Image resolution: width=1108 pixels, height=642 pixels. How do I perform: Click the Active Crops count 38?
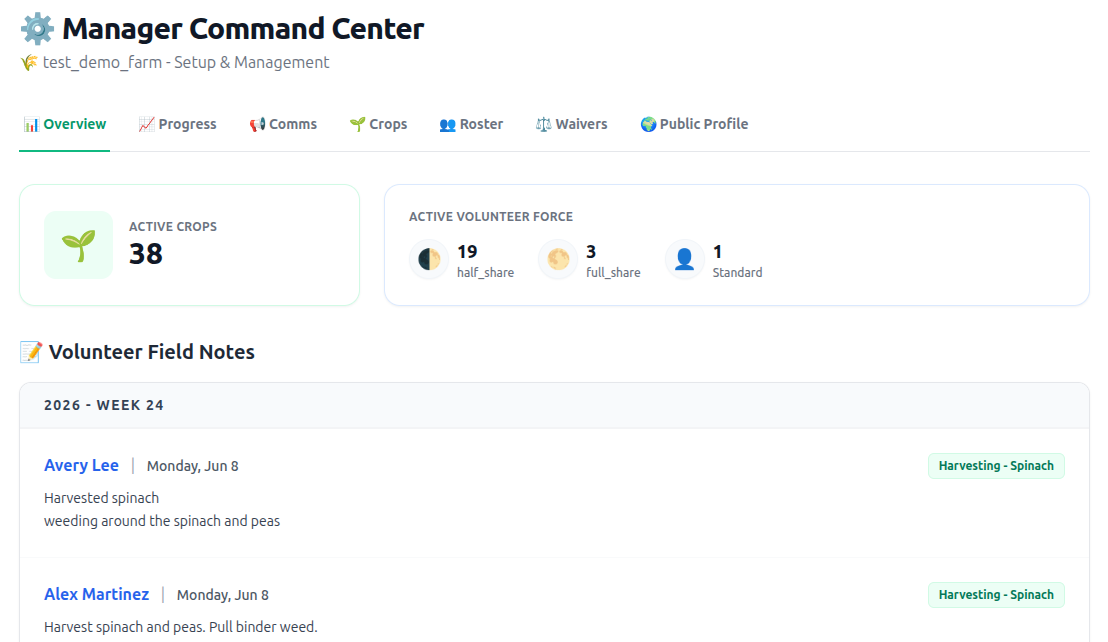146,254
